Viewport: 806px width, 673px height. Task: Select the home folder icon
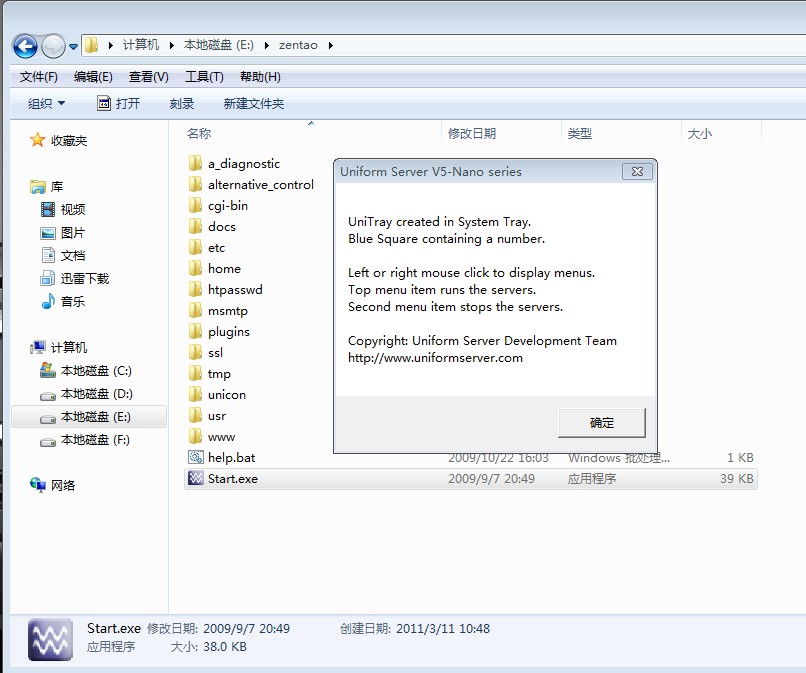point(195,268)
